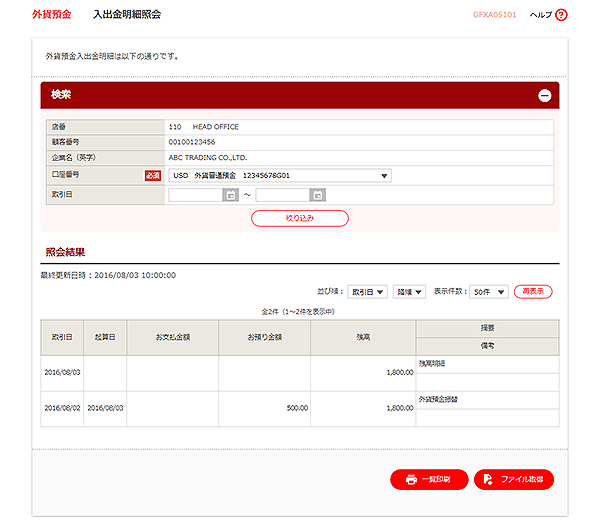Screen dimensions: 600x532
Task: Click the 2016/08/02 transaction date cell
Action: [62, 408]
